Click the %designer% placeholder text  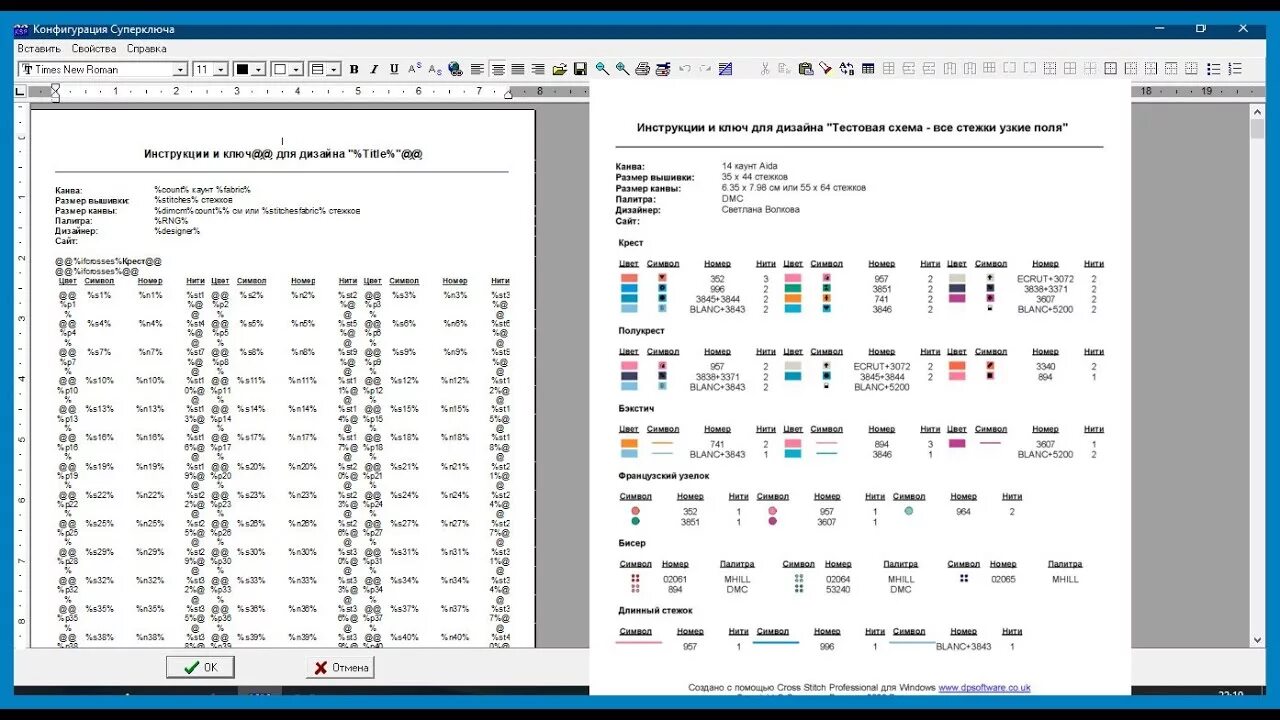coord(177,231)
